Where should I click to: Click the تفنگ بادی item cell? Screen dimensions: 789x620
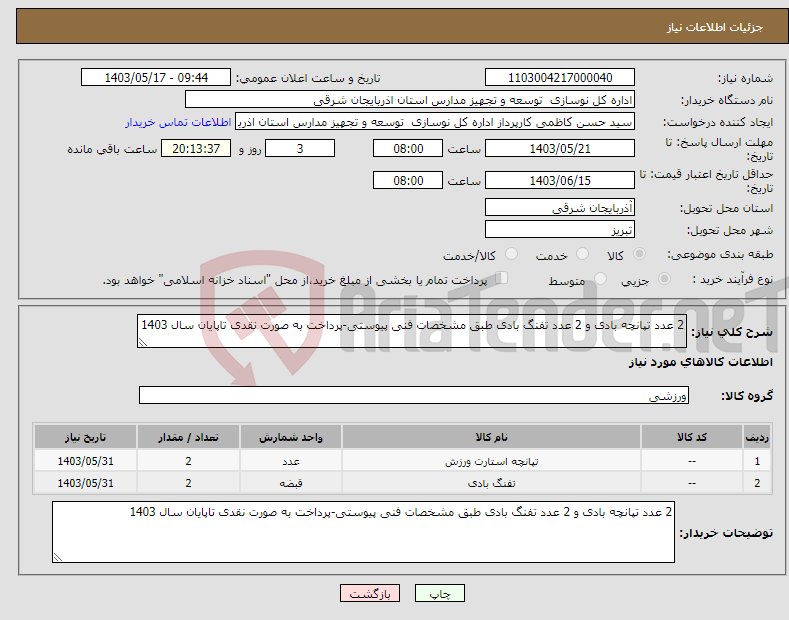pyautogui.click(x=491, y=483)
